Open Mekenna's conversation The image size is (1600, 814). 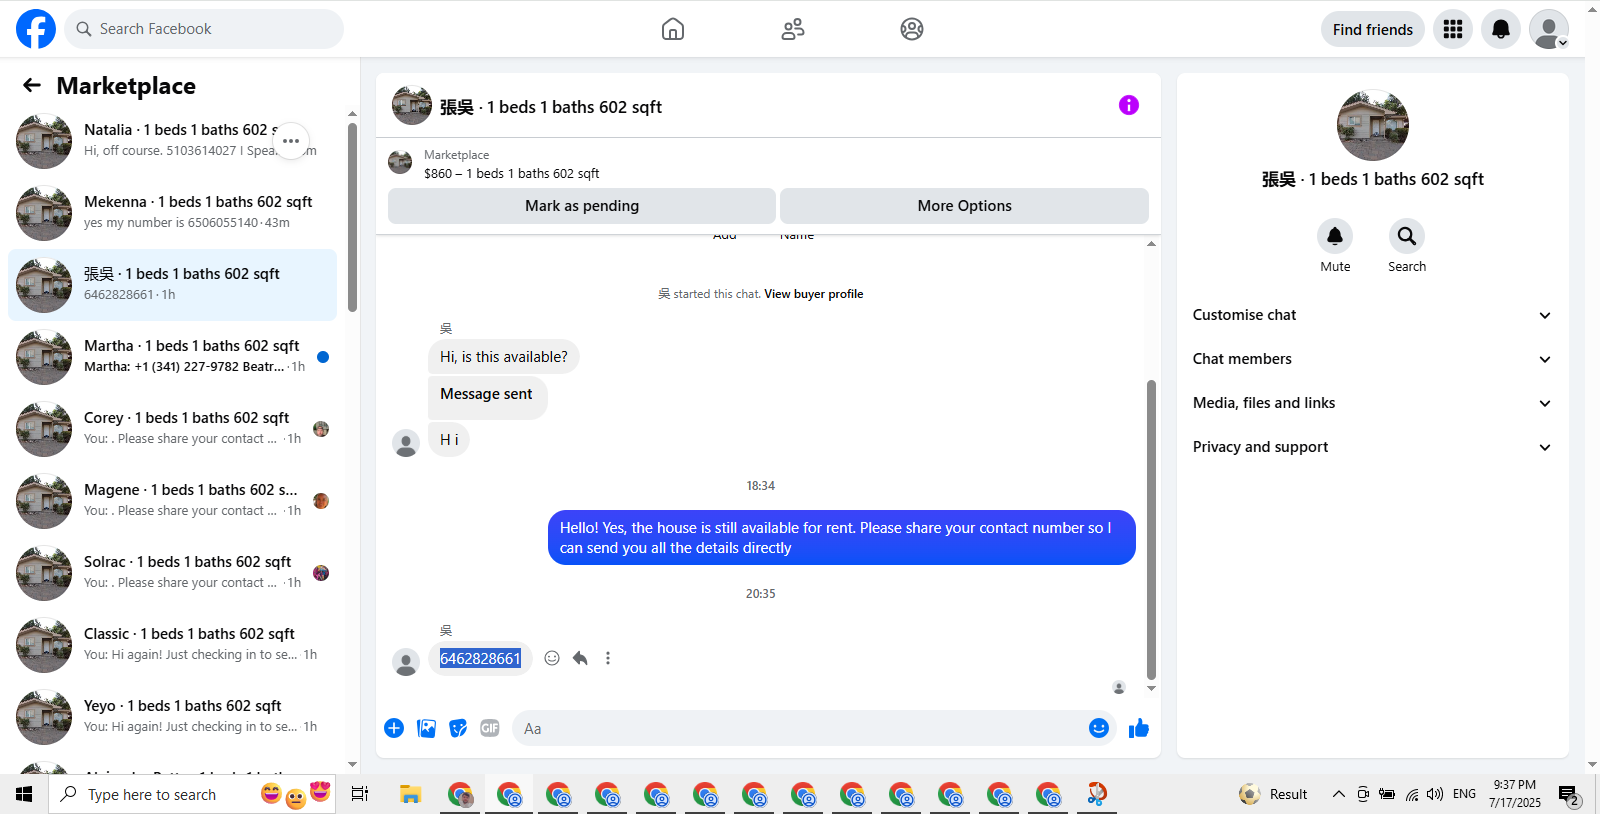(x=172, y=213)
